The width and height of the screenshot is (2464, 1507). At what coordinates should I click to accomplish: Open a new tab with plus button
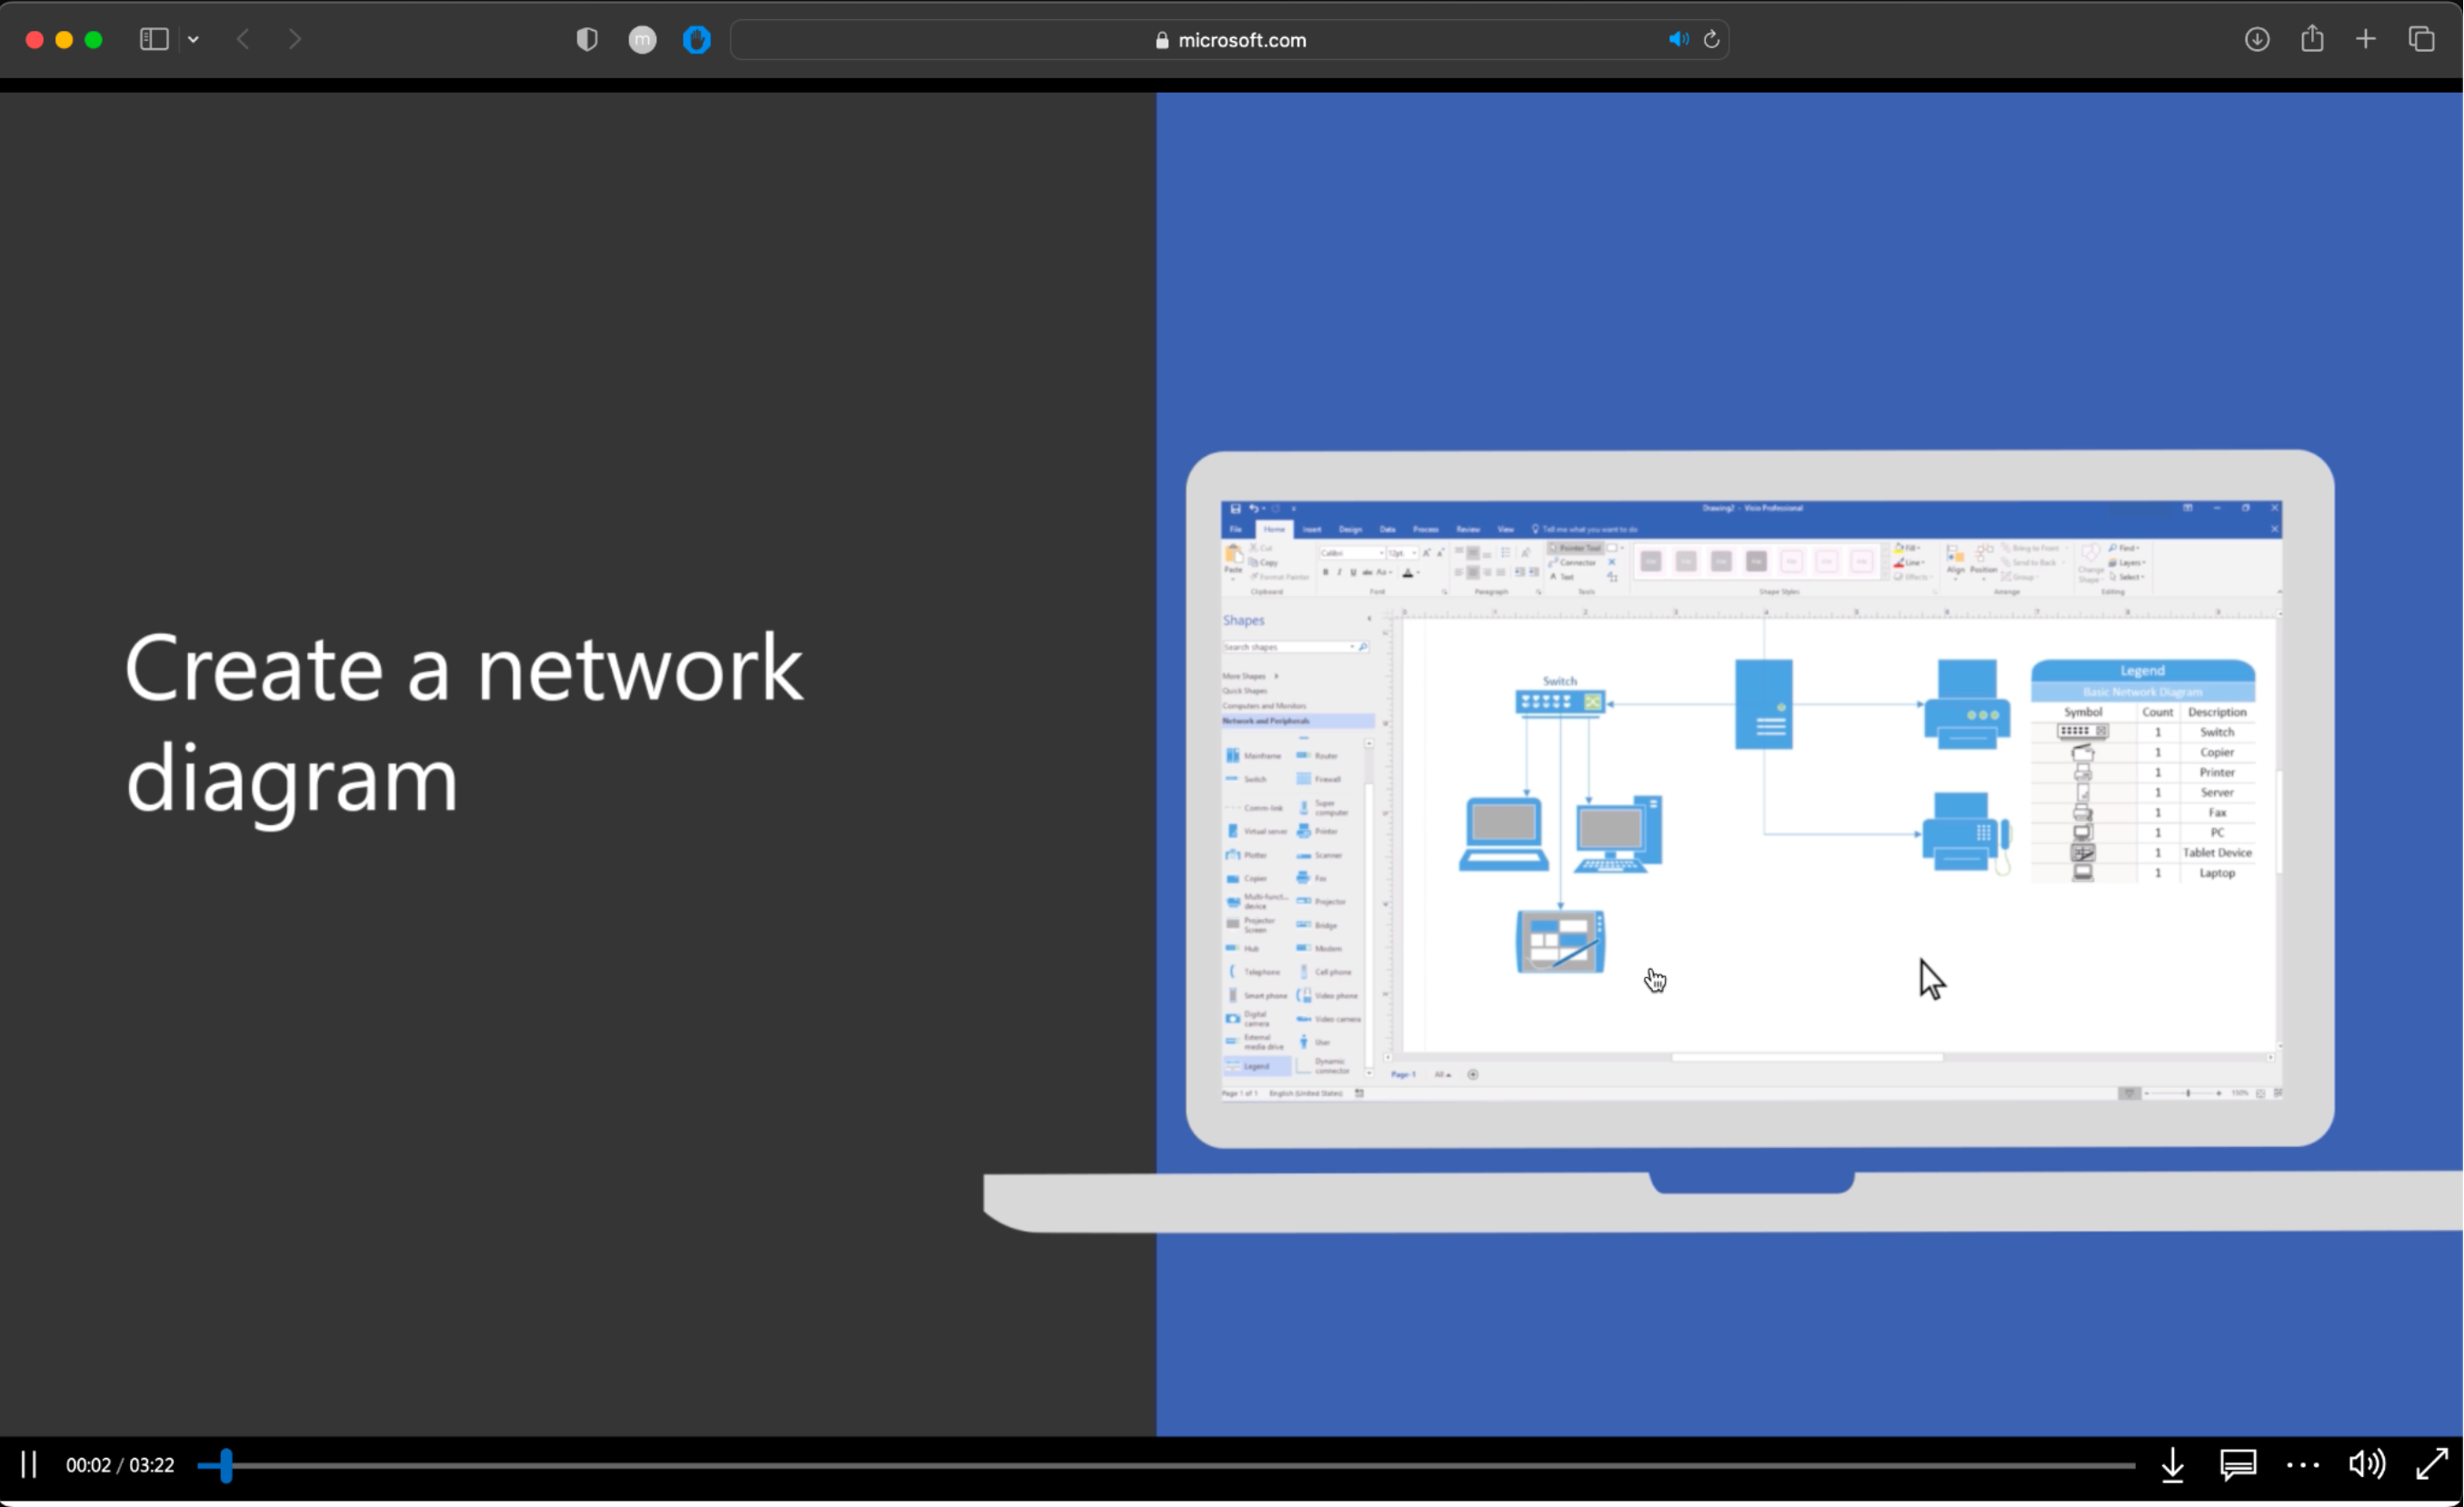pyautogui.click(x=2366, y=39)
